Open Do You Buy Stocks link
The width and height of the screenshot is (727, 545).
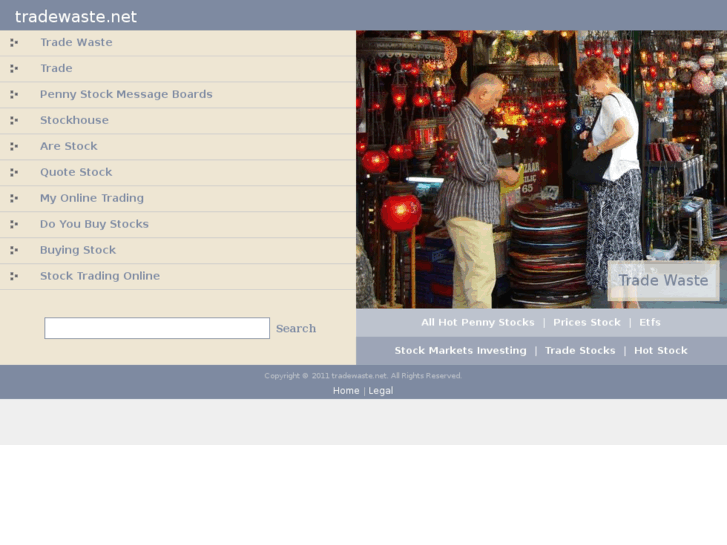(x=94, y=224)
